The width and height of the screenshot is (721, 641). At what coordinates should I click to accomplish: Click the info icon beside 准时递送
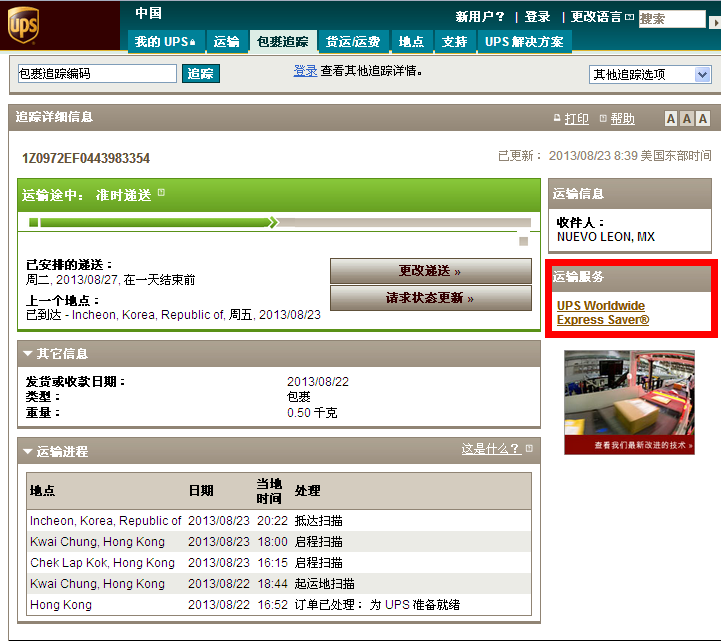[x=161, y=193]
